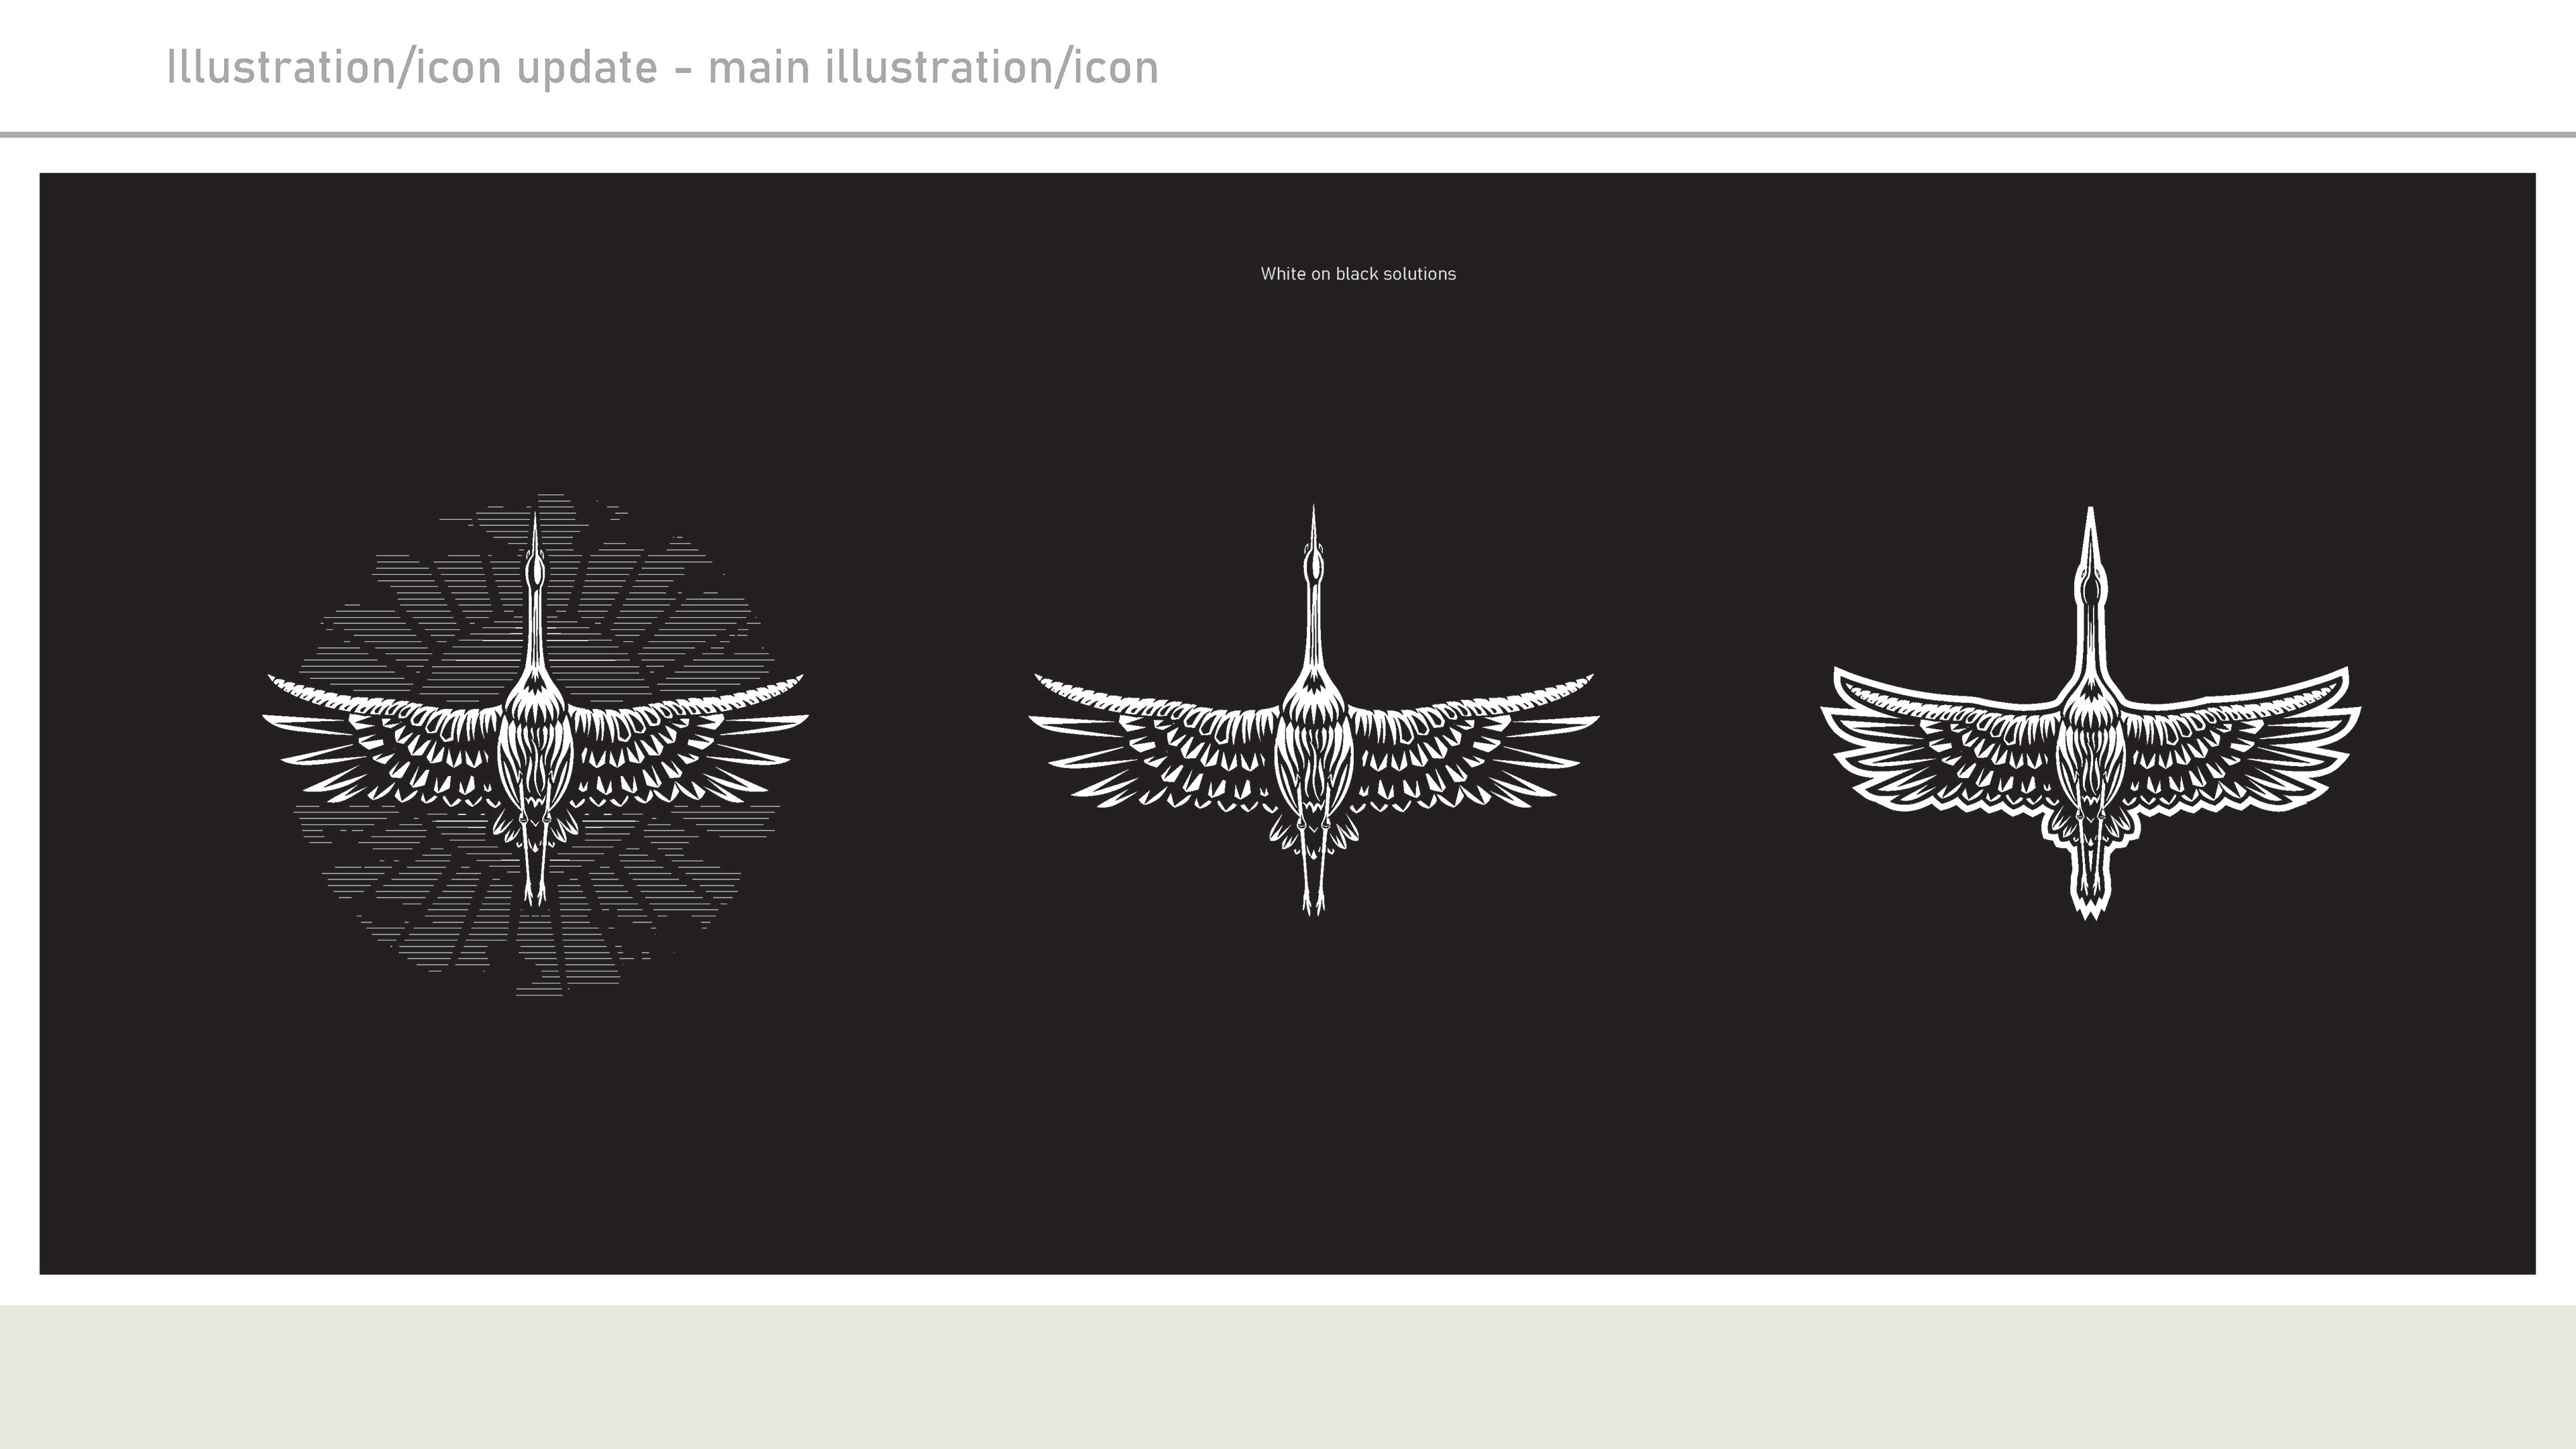The width and height of the screenshot is (2576, 1449).
Task: Select the plain white heron illustration without outline
Action: (1313, 711)
